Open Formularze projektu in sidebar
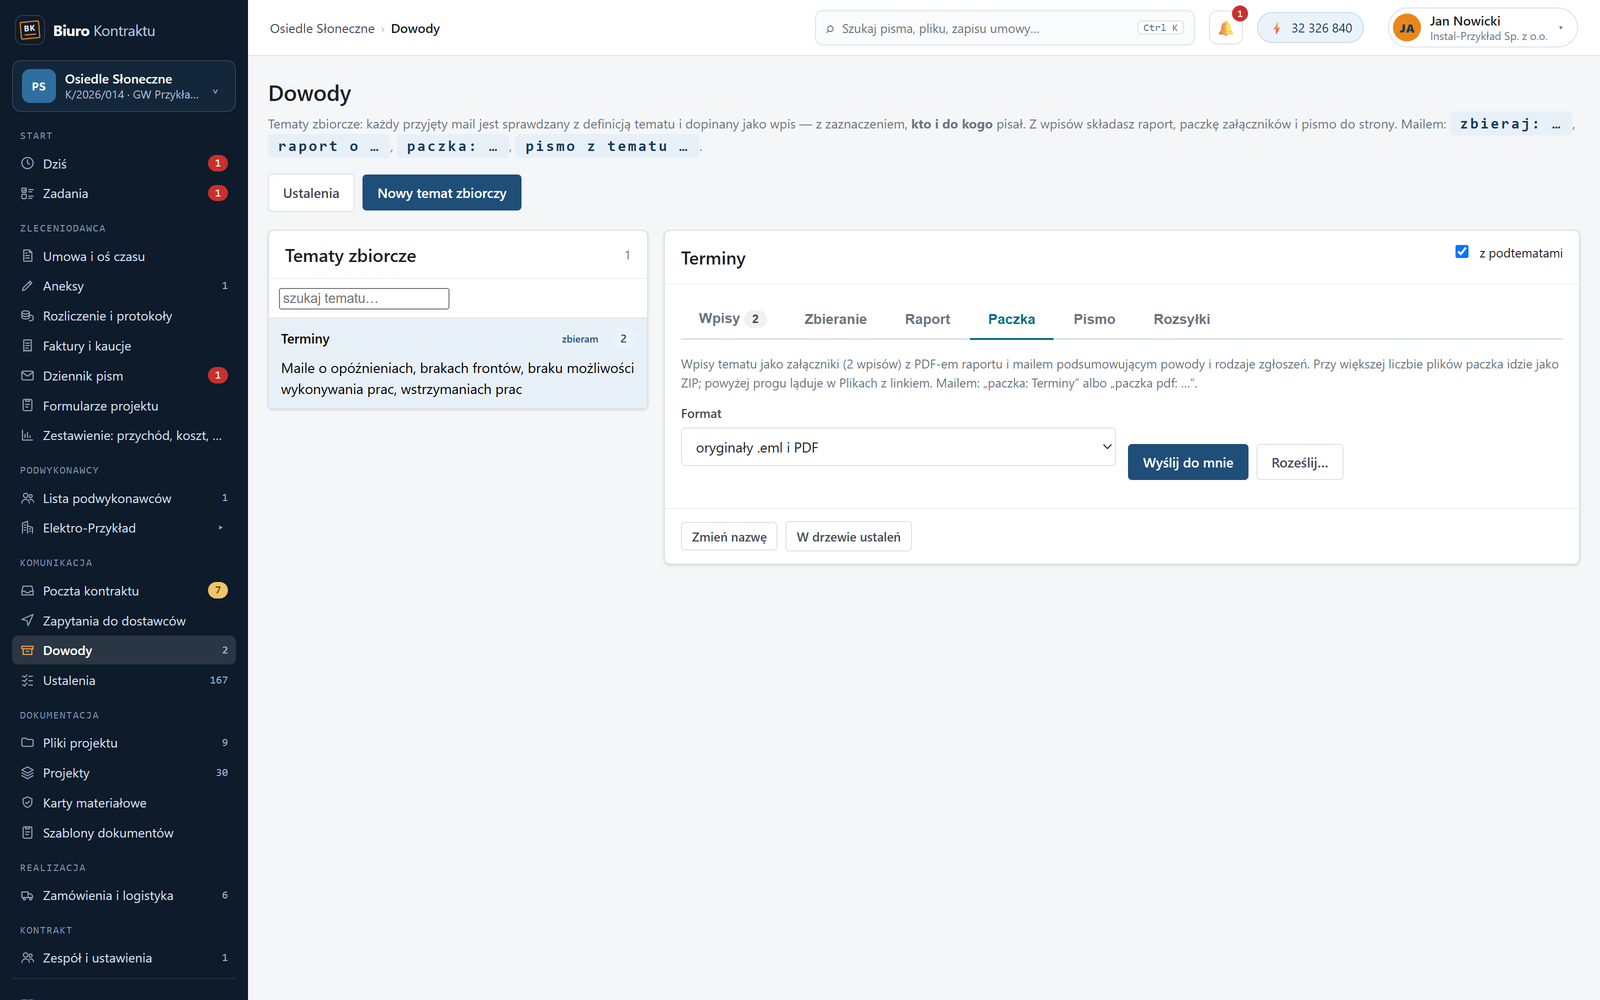Screen dimensions: 1600x1000 coord(124,406)
